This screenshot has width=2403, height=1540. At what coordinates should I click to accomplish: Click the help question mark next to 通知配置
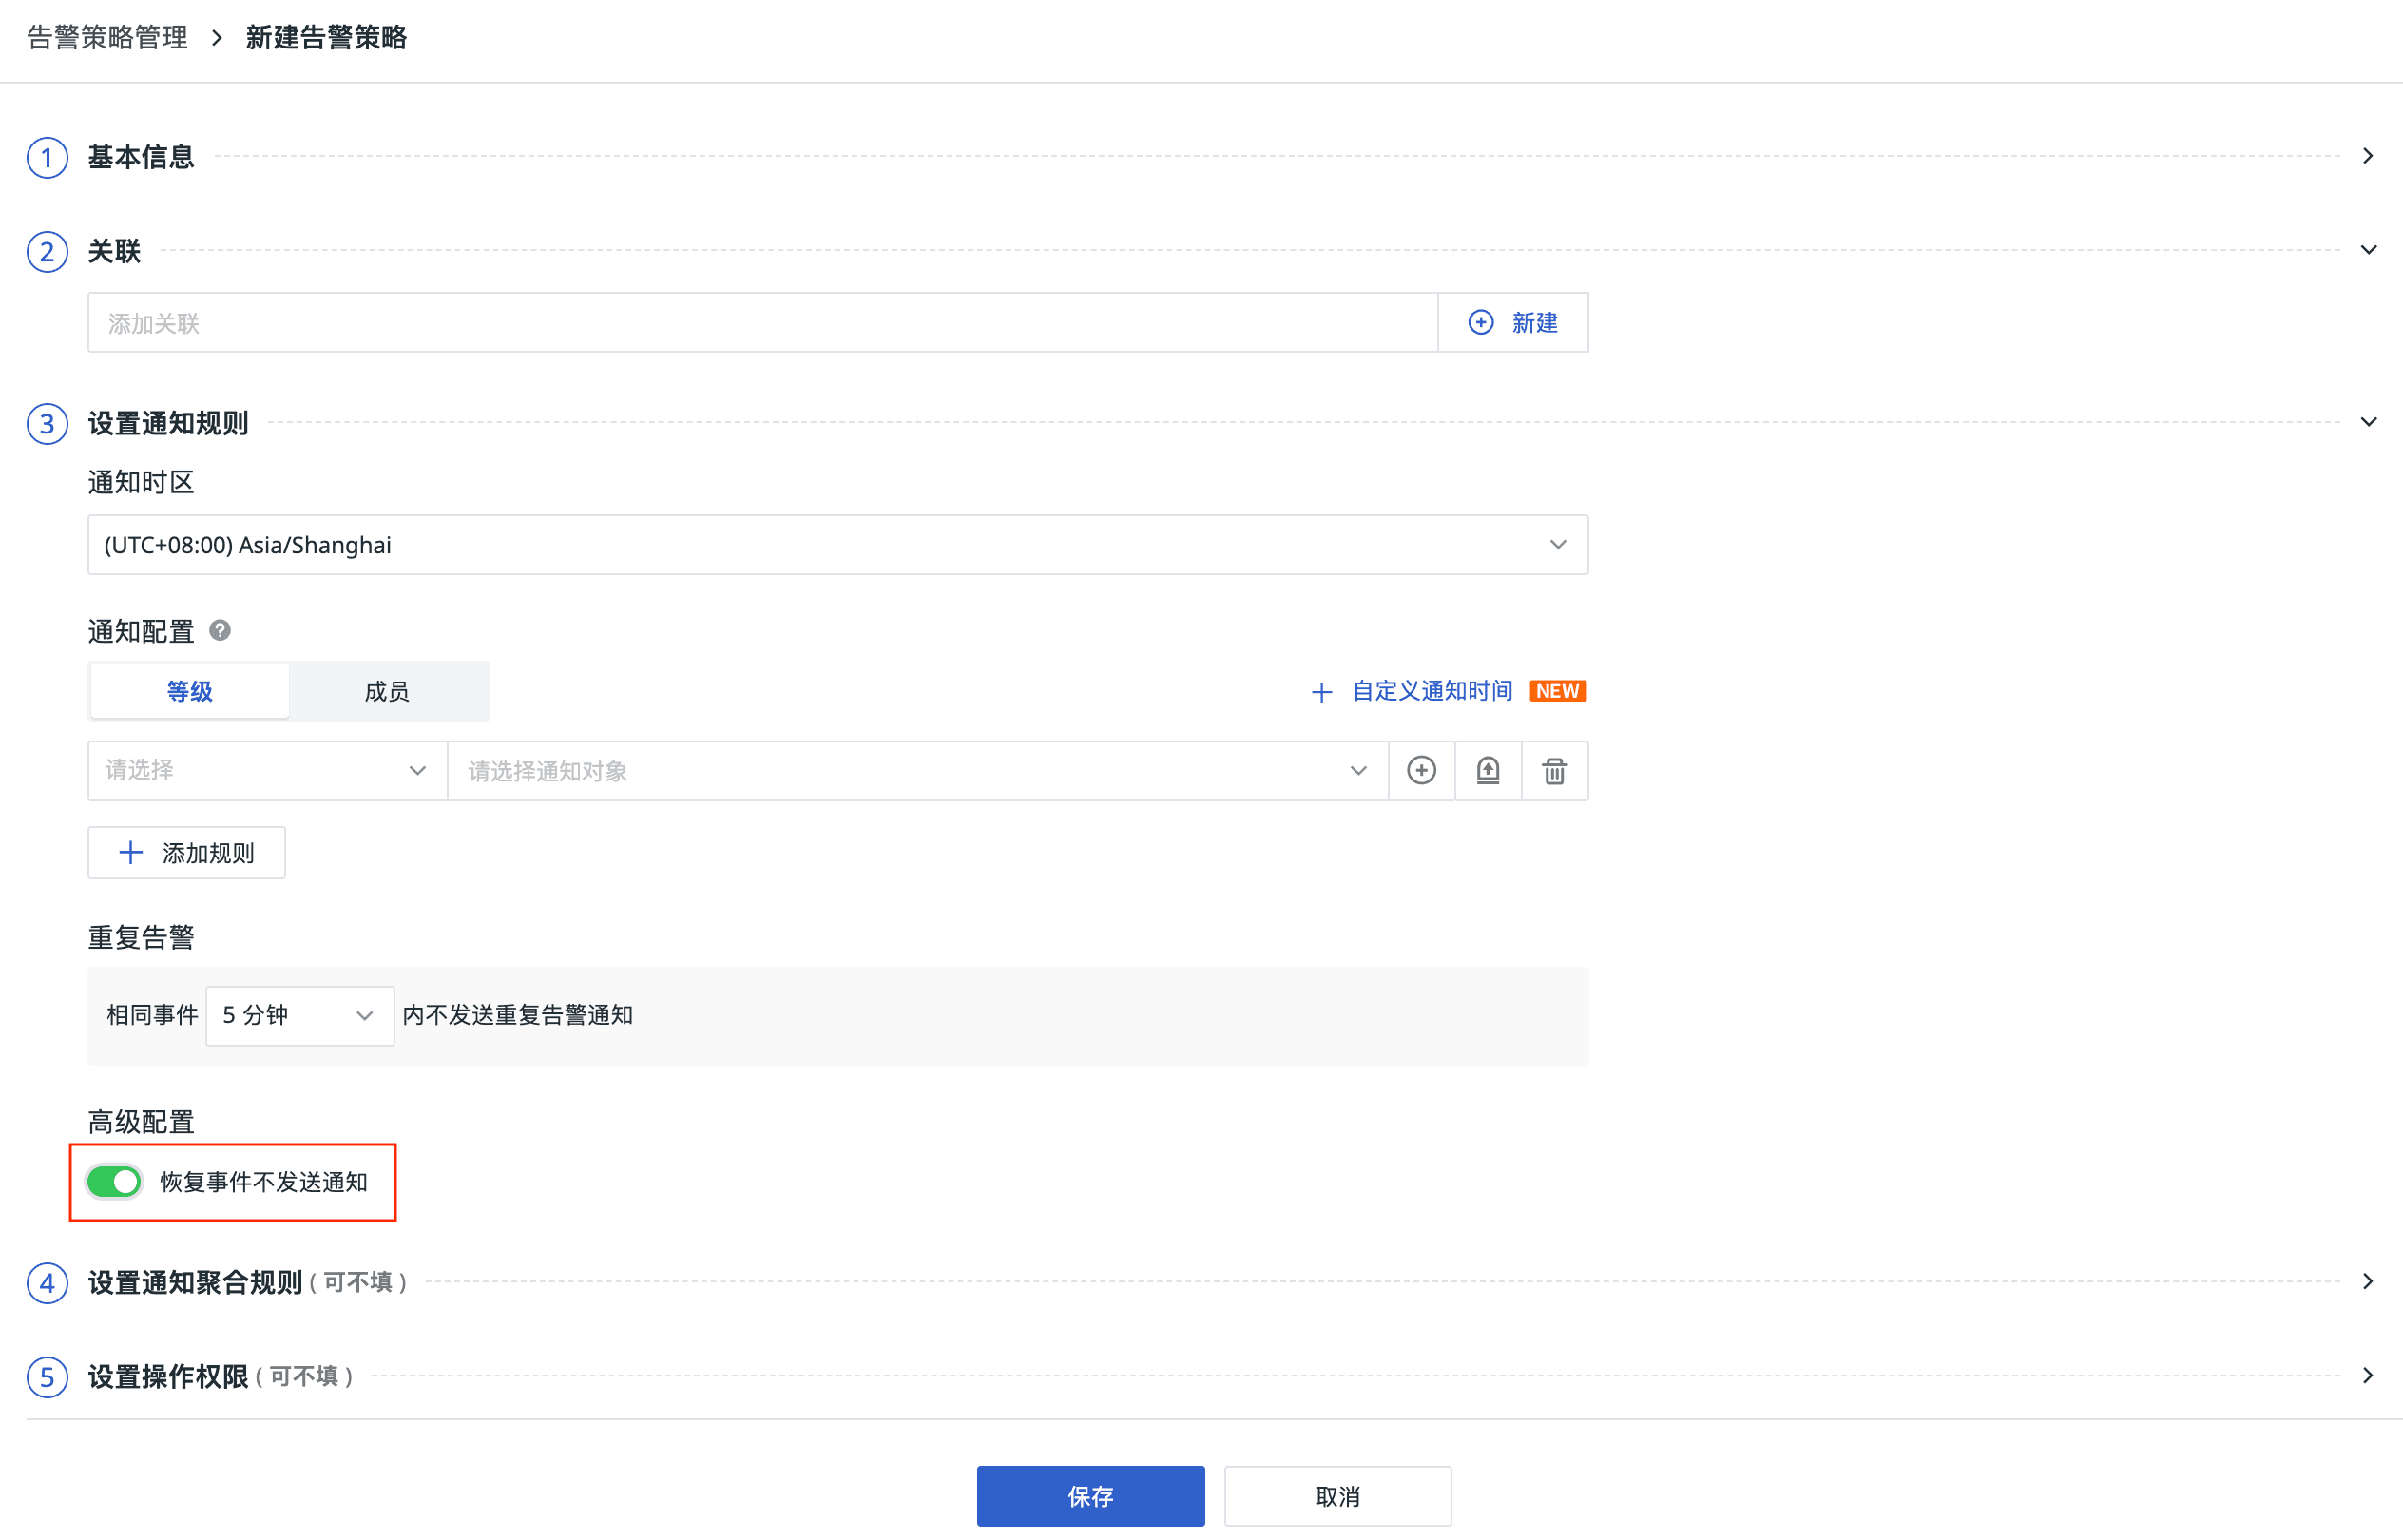[x=220, y=630]
